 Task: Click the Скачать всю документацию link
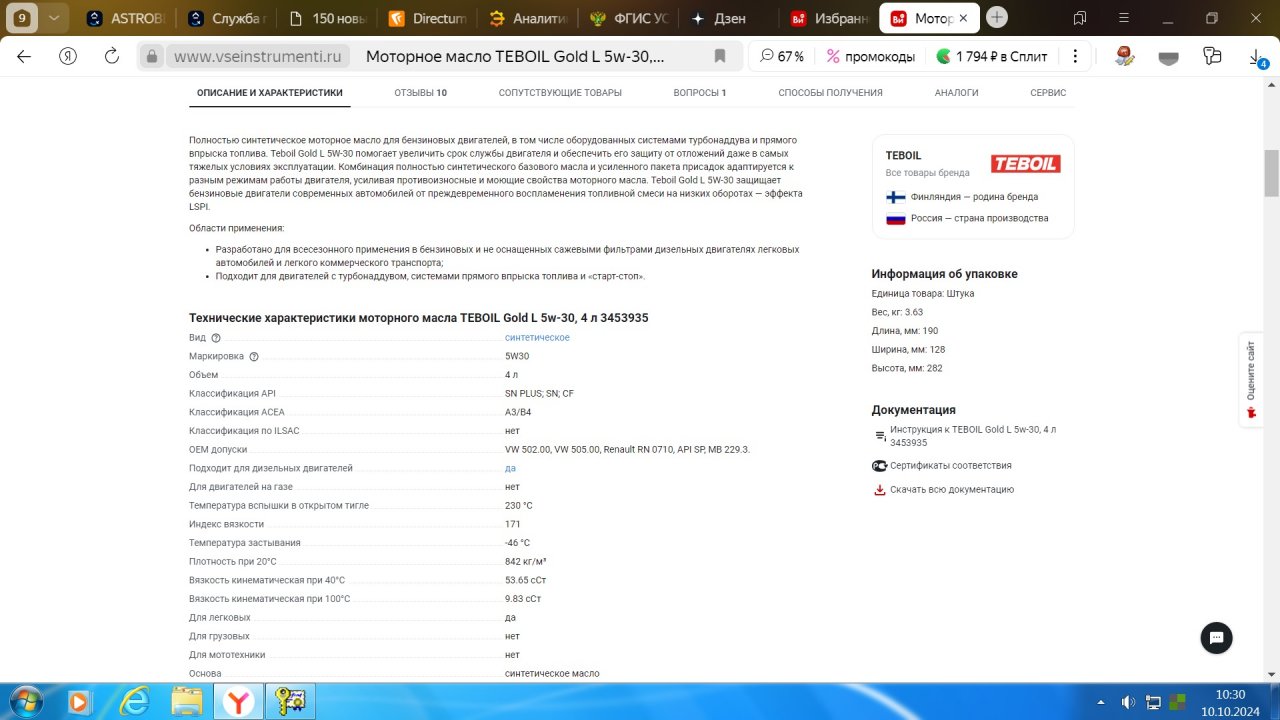coord(951,490)
